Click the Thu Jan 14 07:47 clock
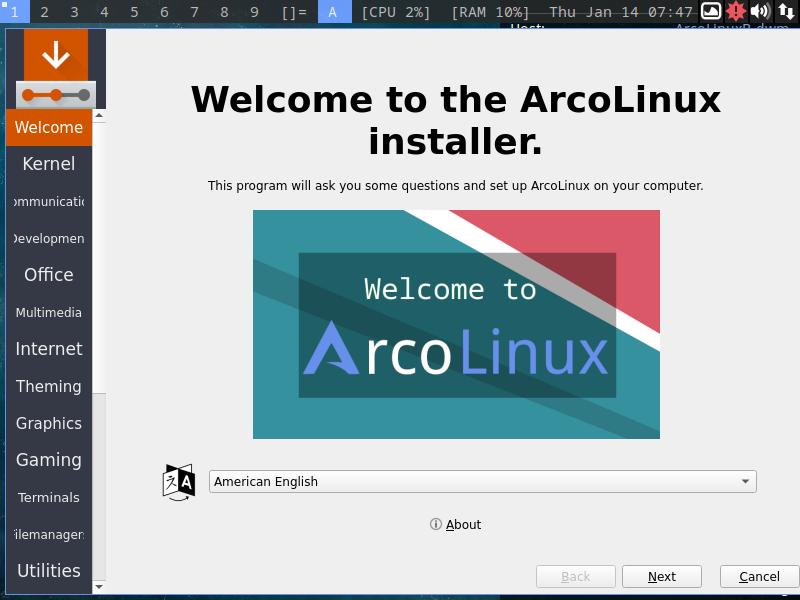Viewport: 800px width, 600px height. tap(620, 12)
